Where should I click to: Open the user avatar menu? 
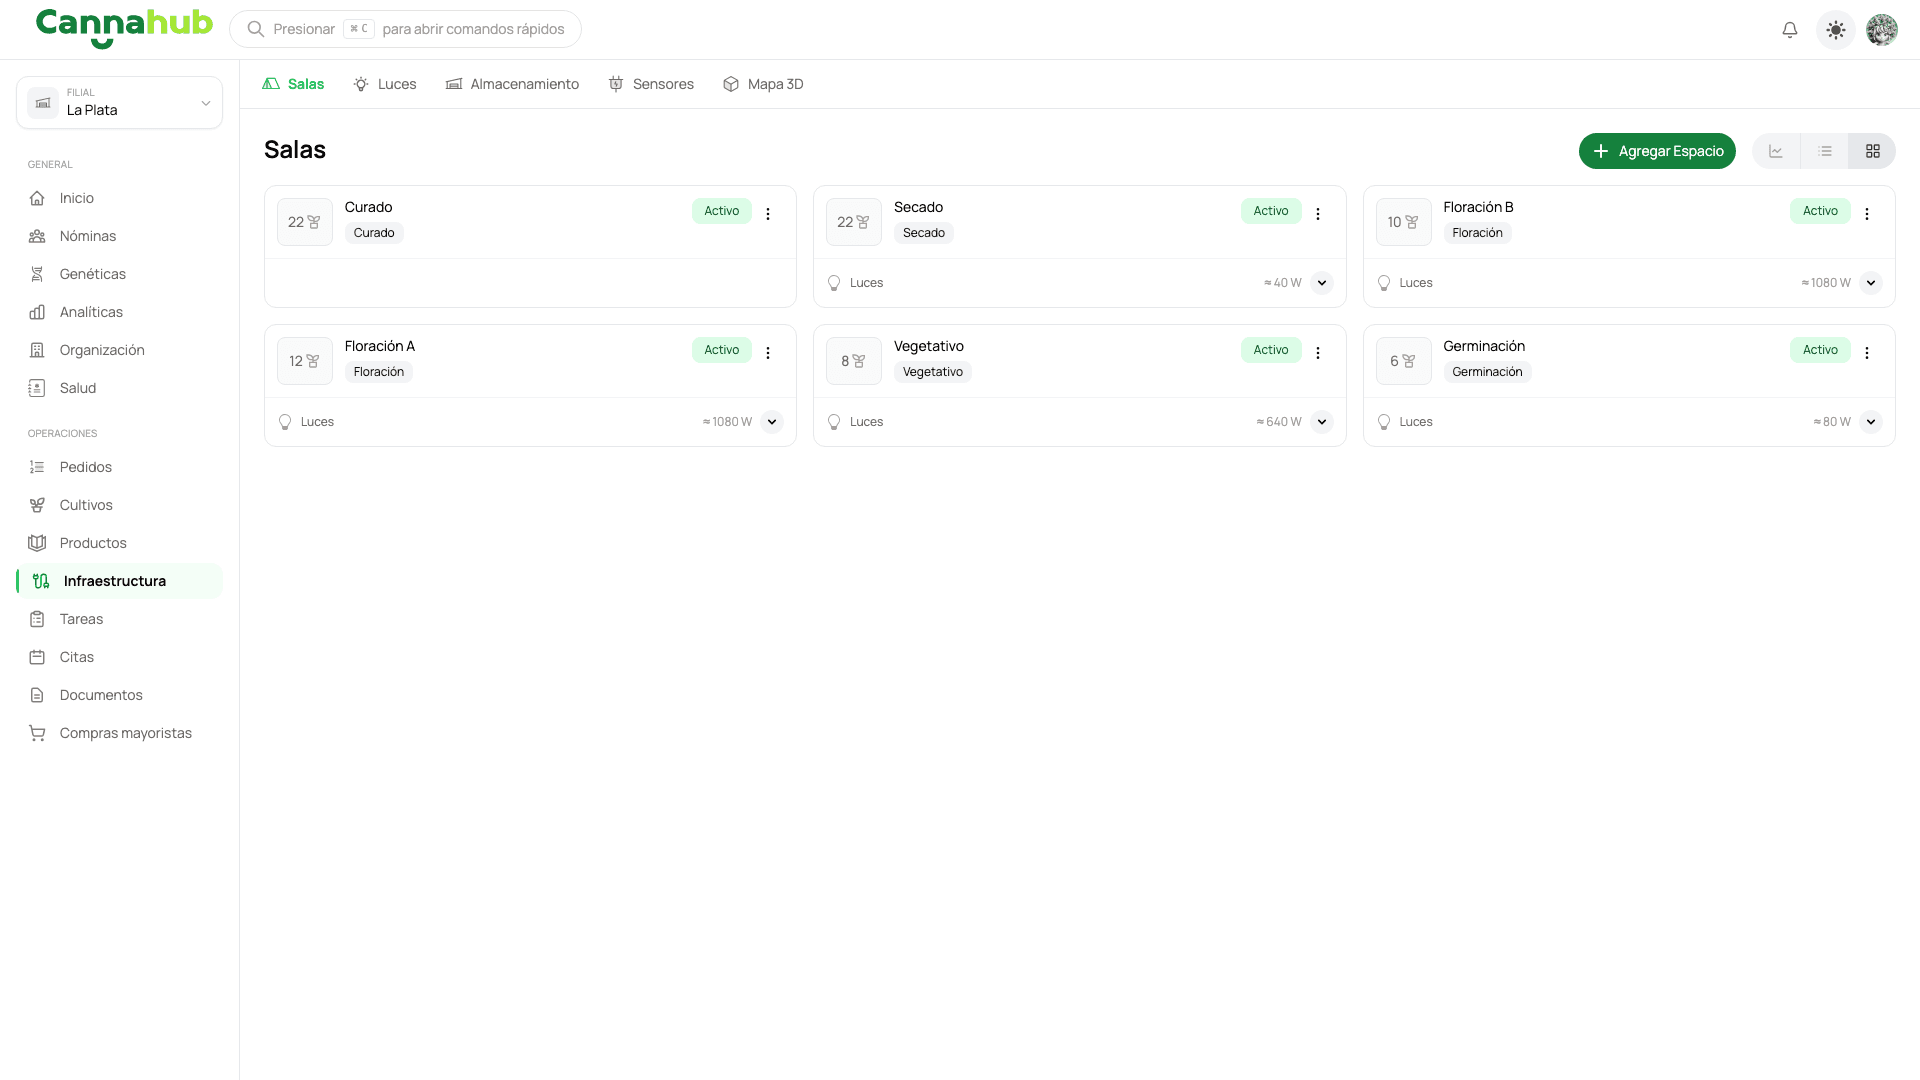(x=1882, y=30)
